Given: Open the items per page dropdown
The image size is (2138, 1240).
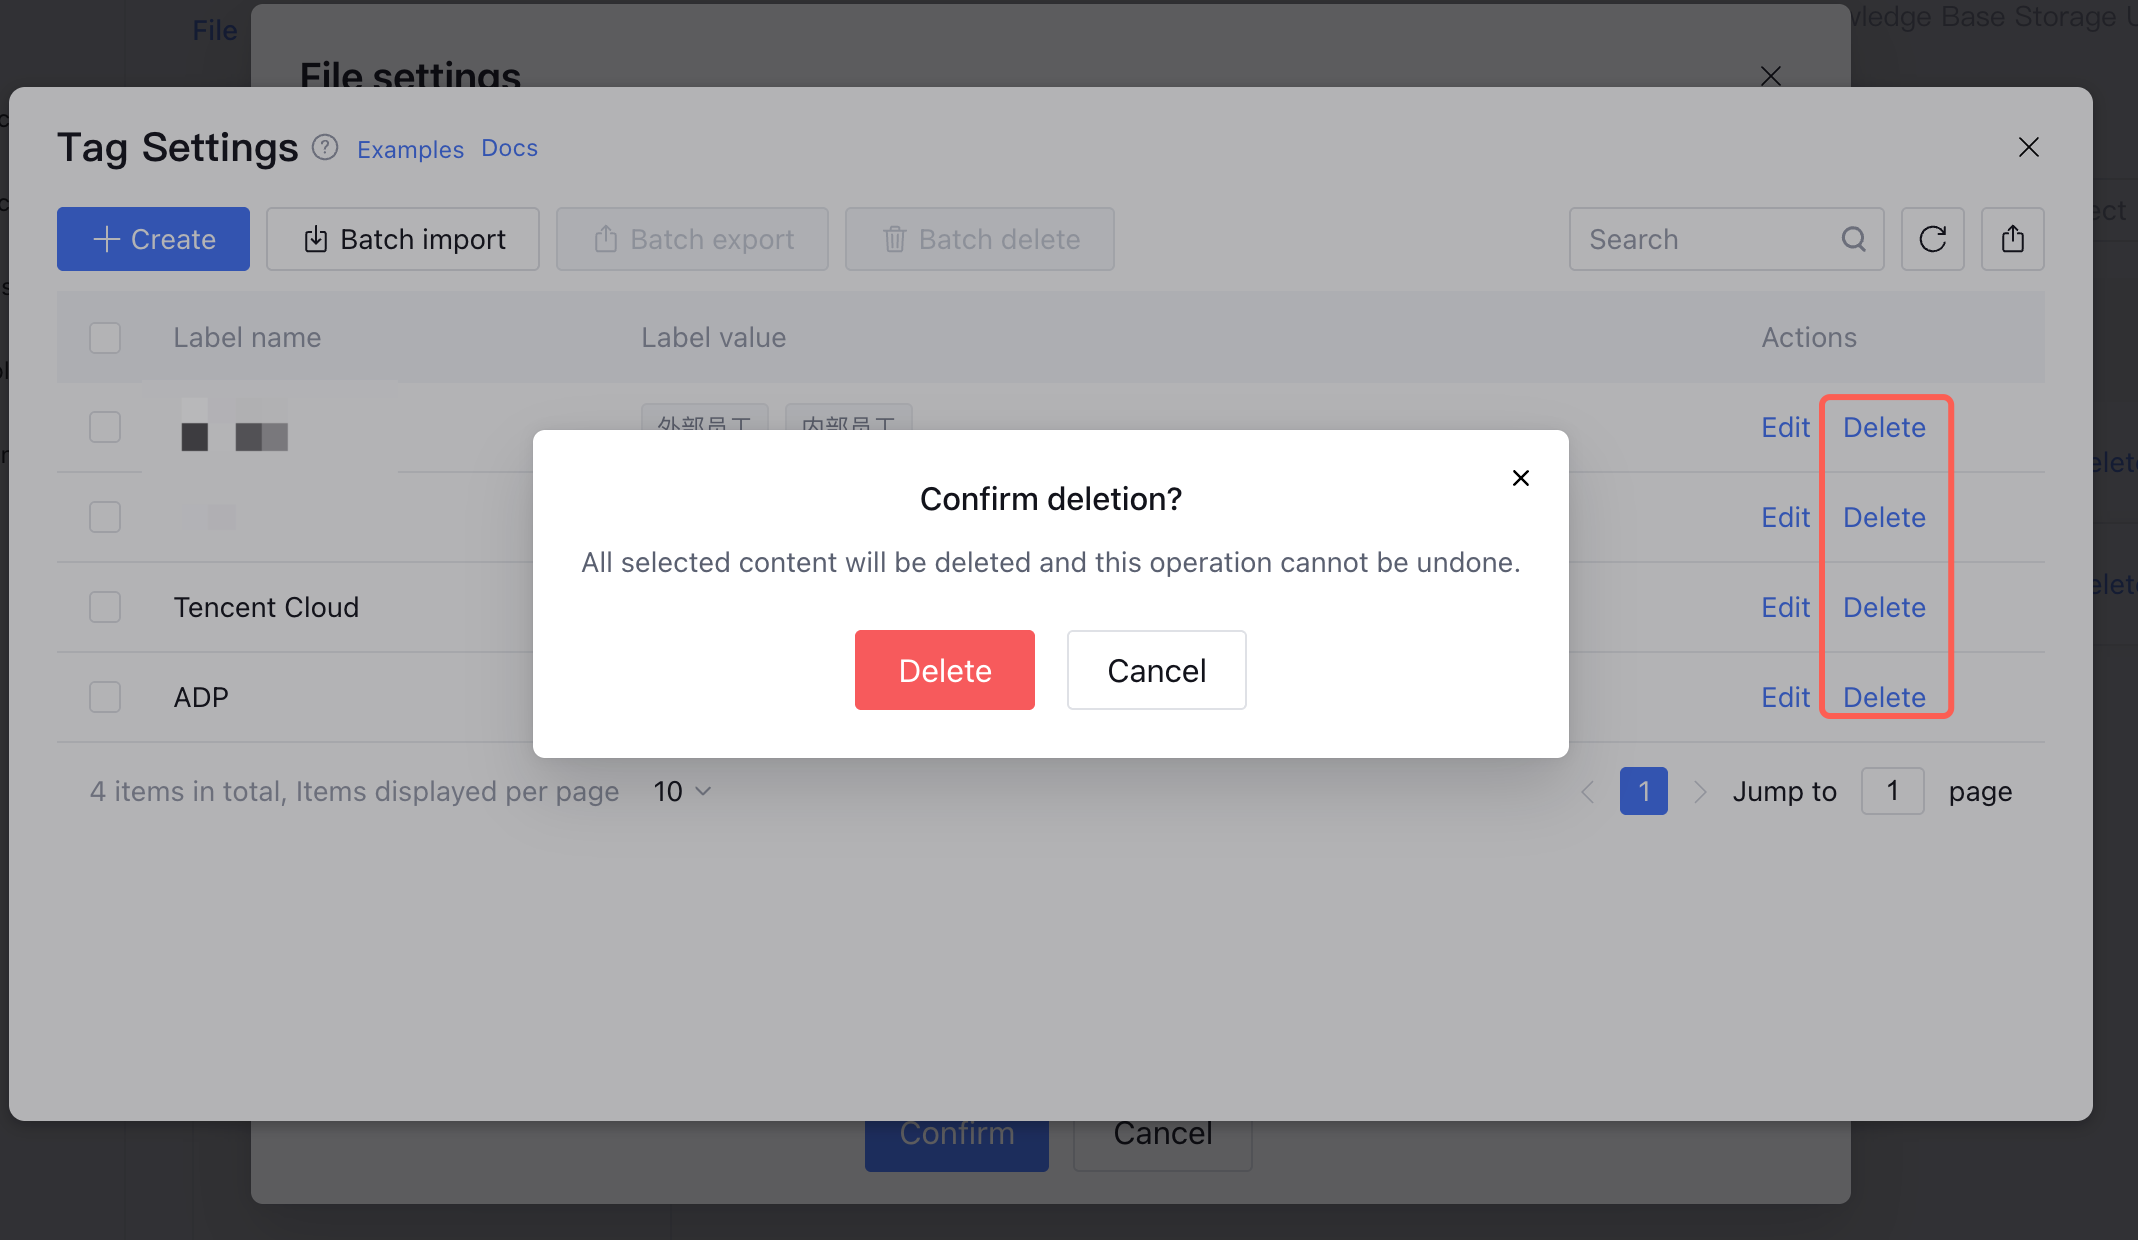Looking at the screenshot, I should click(682, 792).
